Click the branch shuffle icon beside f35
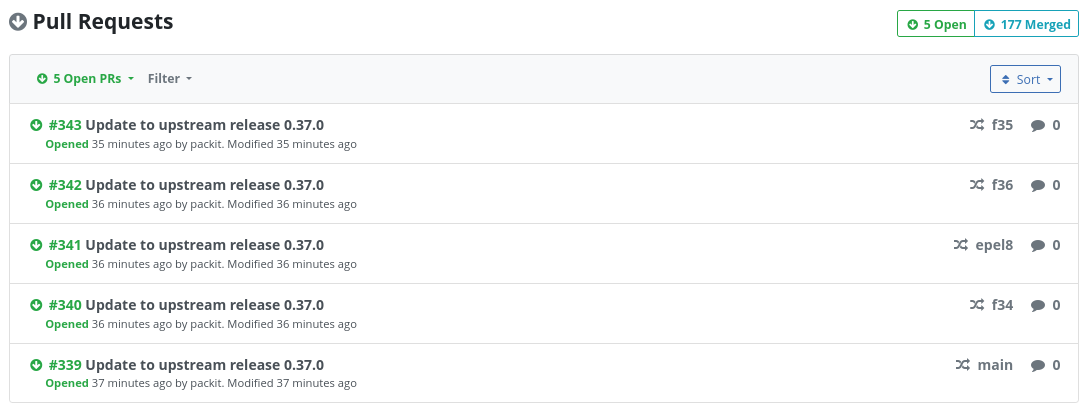1089x420 pixels. tap(976, 126)
